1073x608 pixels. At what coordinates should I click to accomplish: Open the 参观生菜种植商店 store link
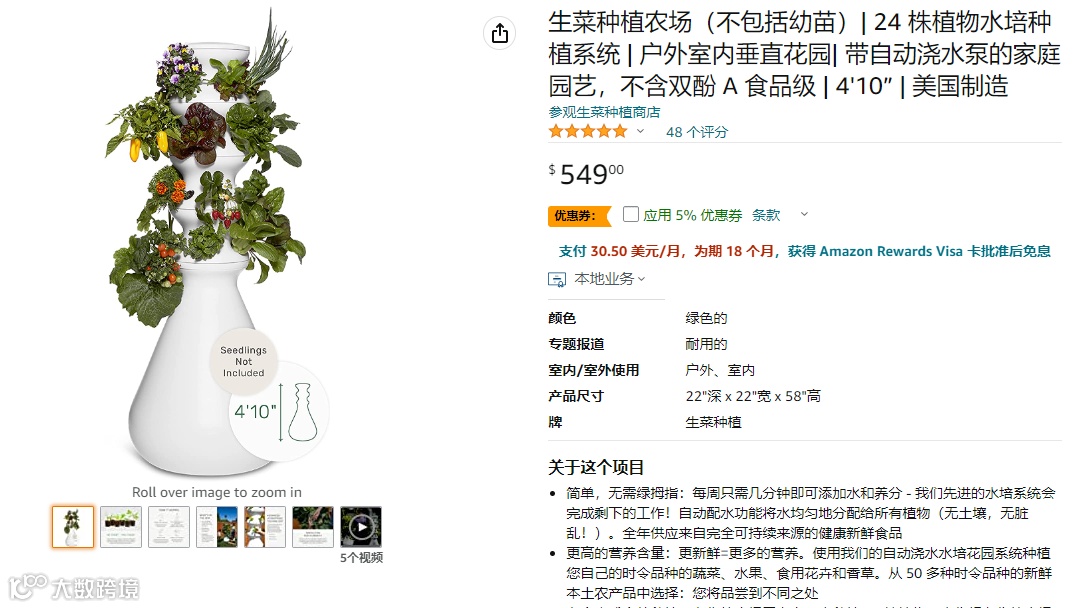(604, 112)
